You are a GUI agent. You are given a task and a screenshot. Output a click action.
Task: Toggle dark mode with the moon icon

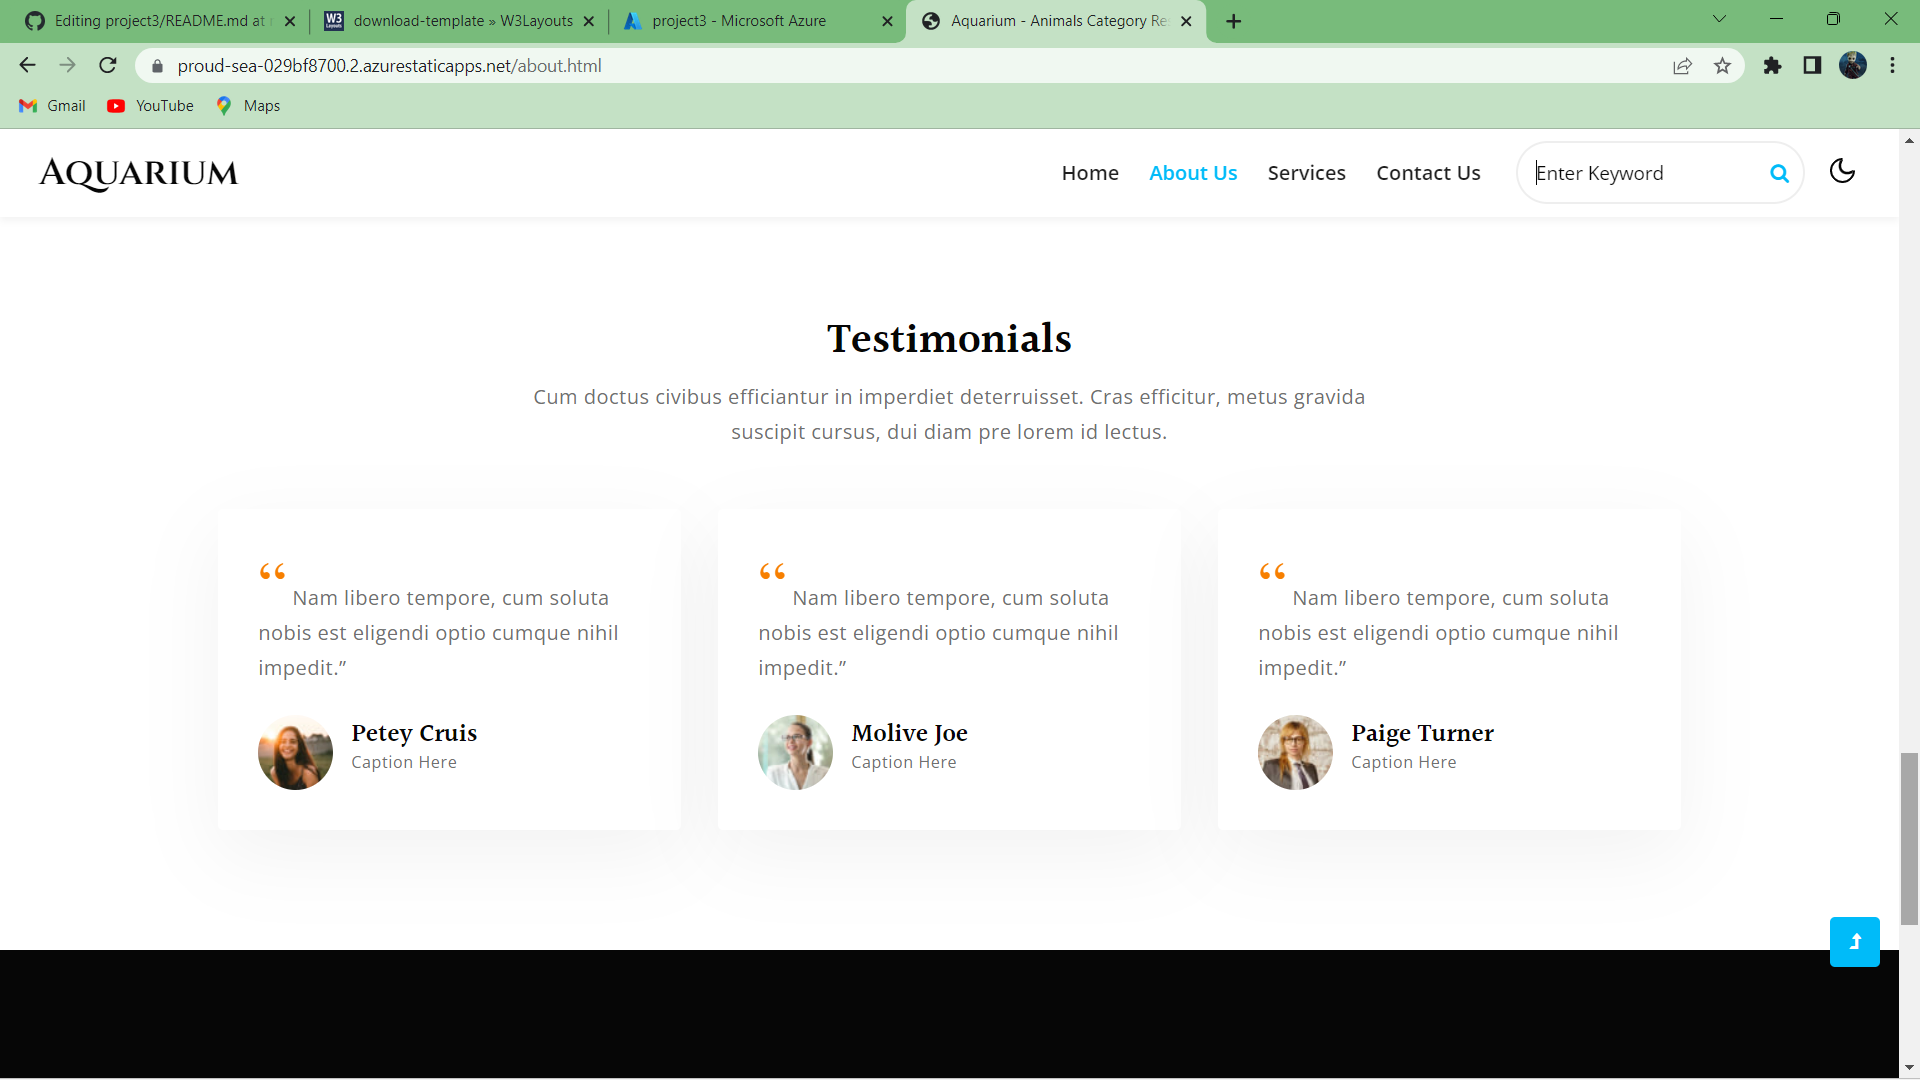pos(1842,172)
